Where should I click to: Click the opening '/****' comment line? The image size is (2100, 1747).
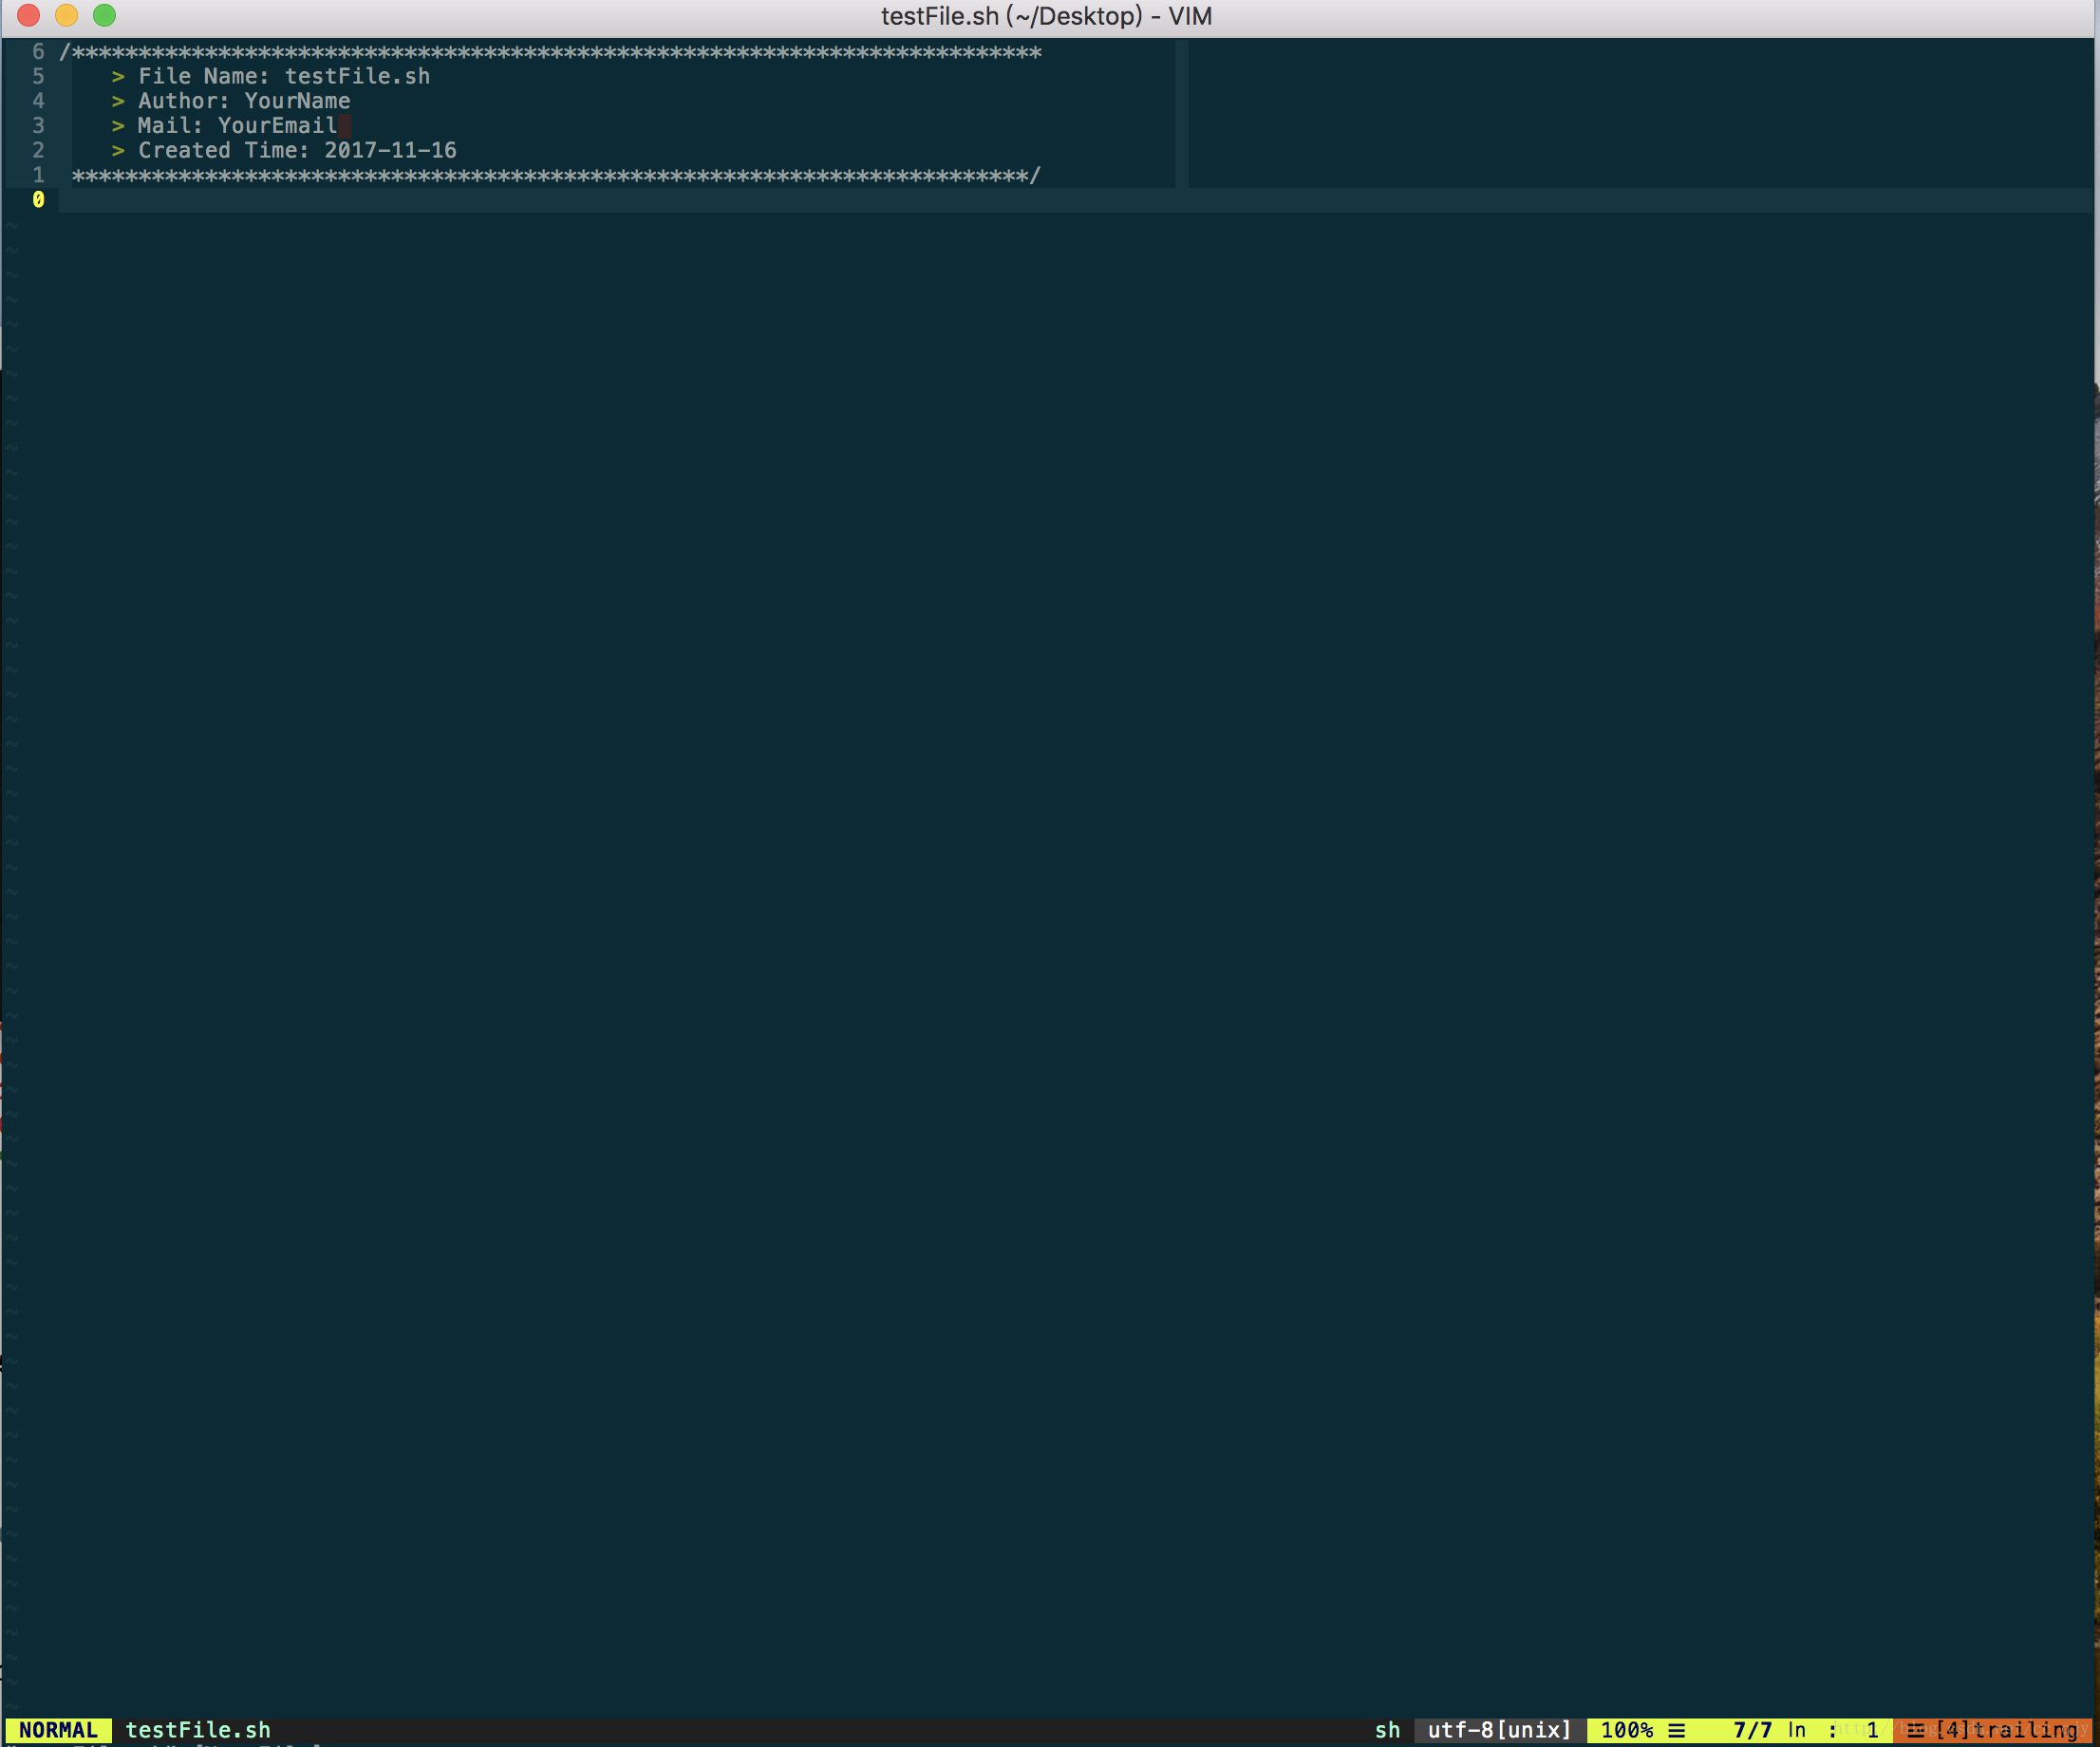click(x=550, y=52)
